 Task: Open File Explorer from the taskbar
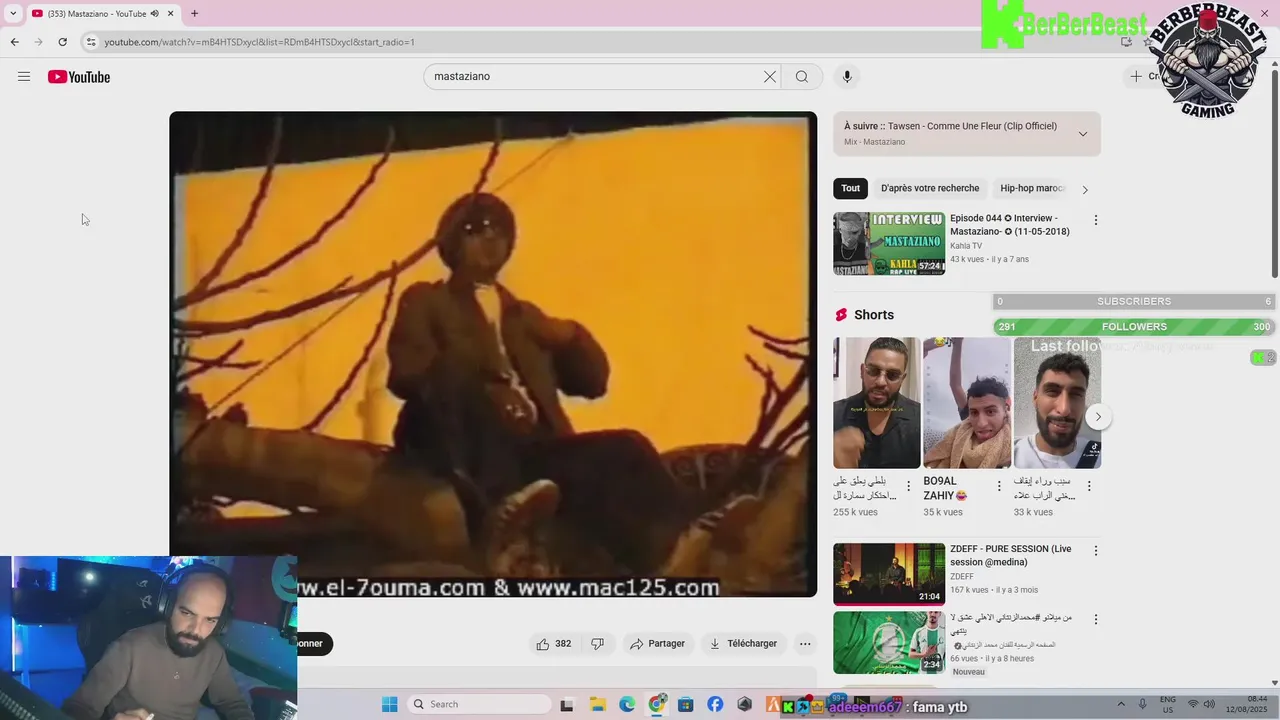coord(597,704)
